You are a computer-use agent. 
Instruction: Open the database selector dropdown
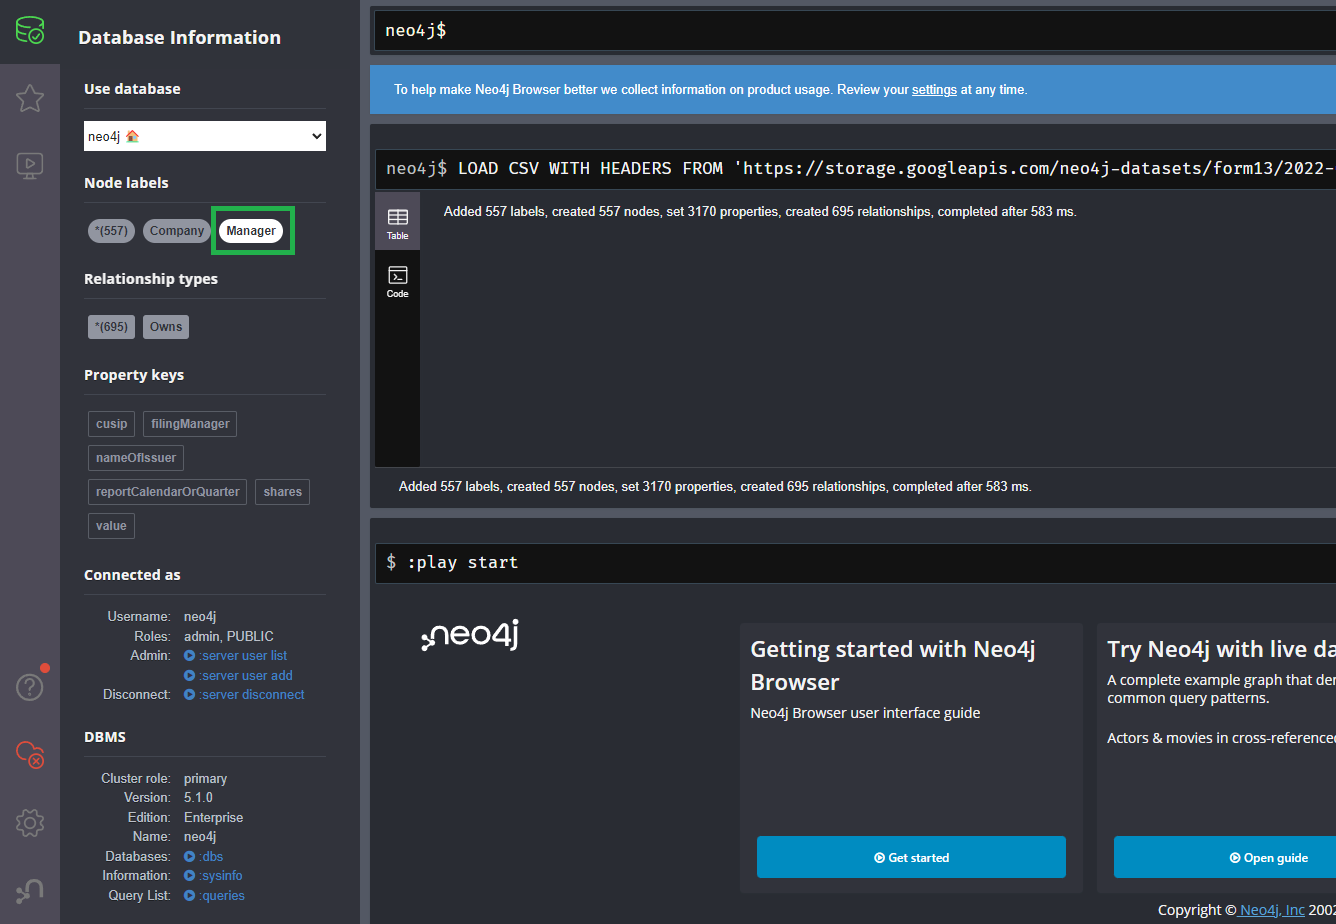[x=204, y=135]
